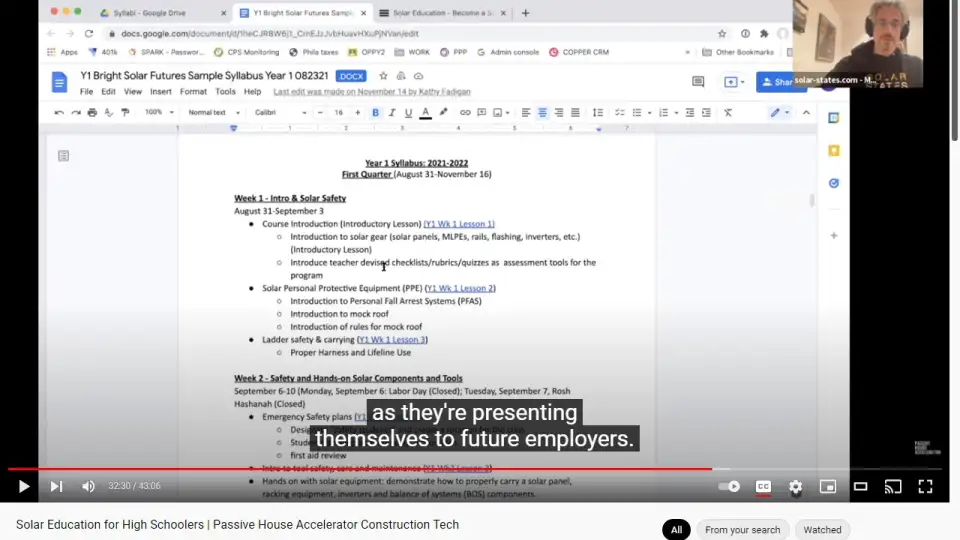Screen dimensions: 960x540
Task: Skip to the next video
Action: tap(56, 487)
